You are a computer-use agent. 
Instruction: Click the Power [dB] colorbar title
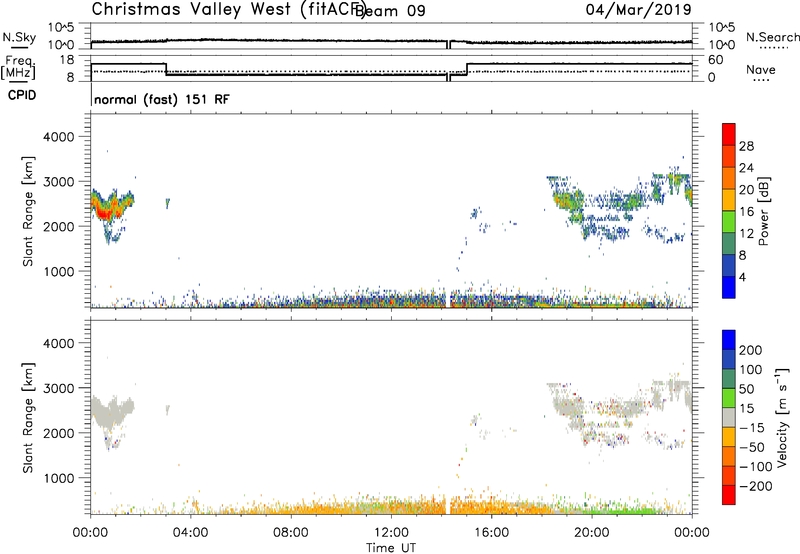764,212
